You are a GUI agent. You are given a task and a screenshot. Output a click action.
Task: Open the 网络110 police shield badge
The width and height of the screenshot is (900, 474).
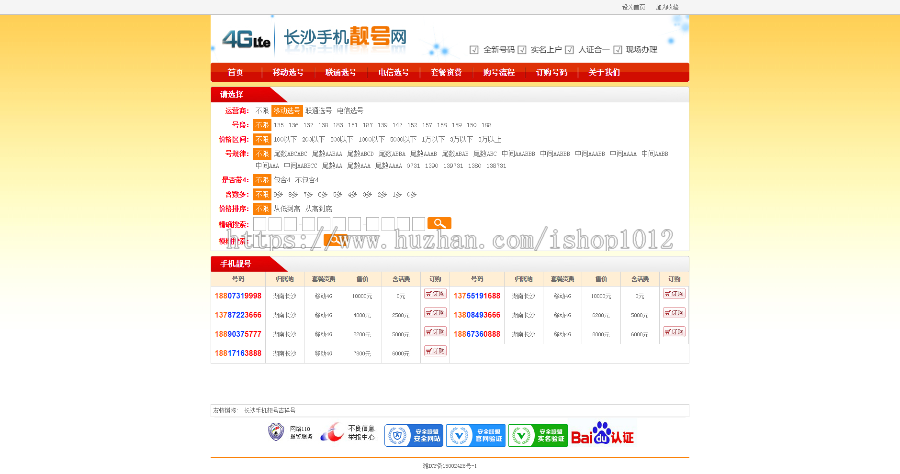pyautogui.click(x=290, y=432)
